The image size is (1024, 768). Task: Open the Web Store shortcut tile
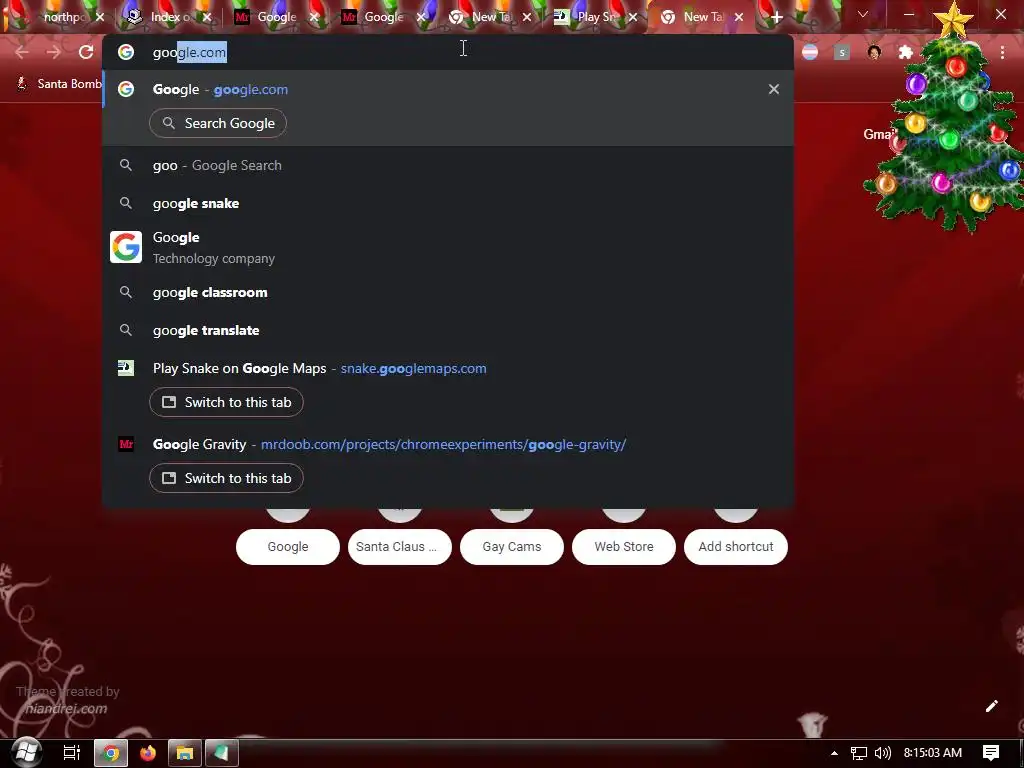click(x=624, y=547)
